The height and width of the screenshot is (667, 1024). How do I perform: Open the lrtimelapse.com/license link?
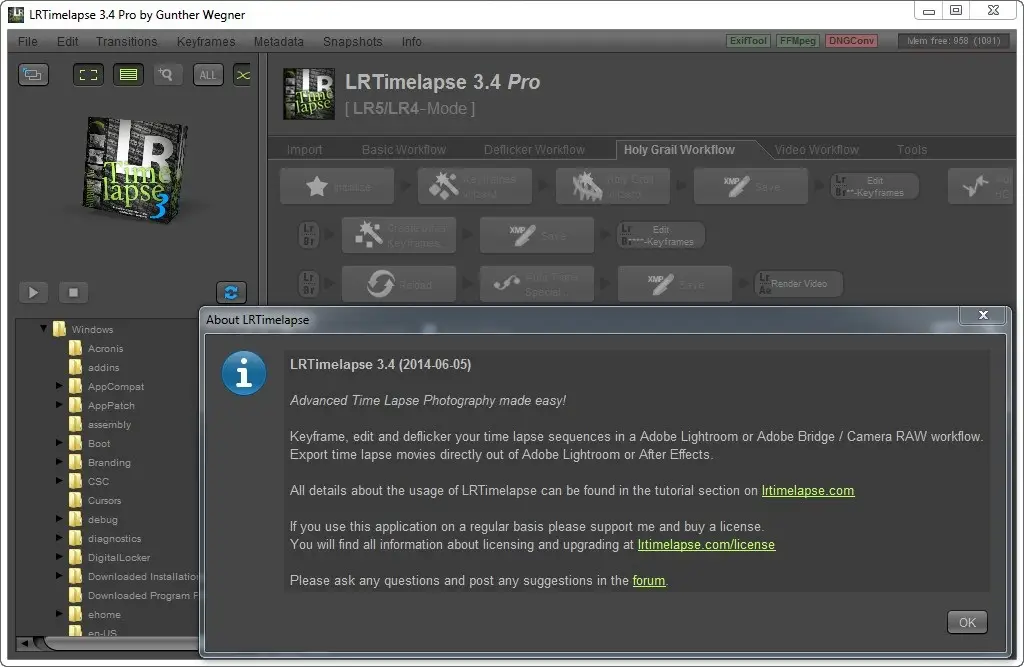(707, 545)
